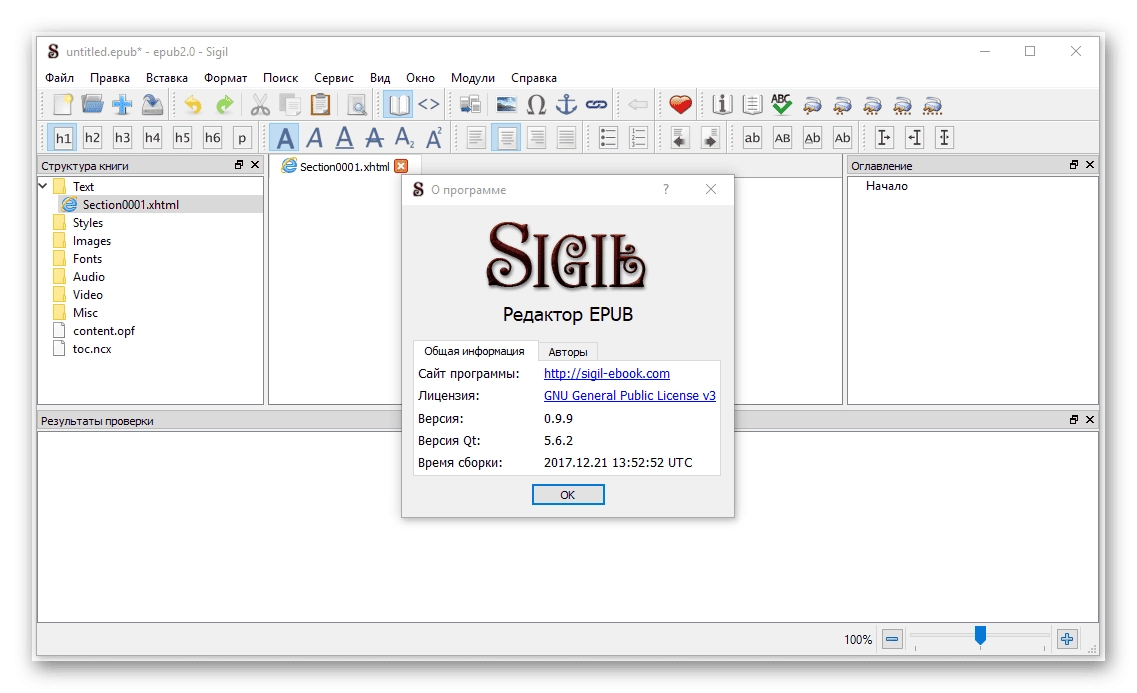Close the Section0001.xhtml tab
The width and height of the screenshot is (1137, 693).
click(x=401, y=166)
